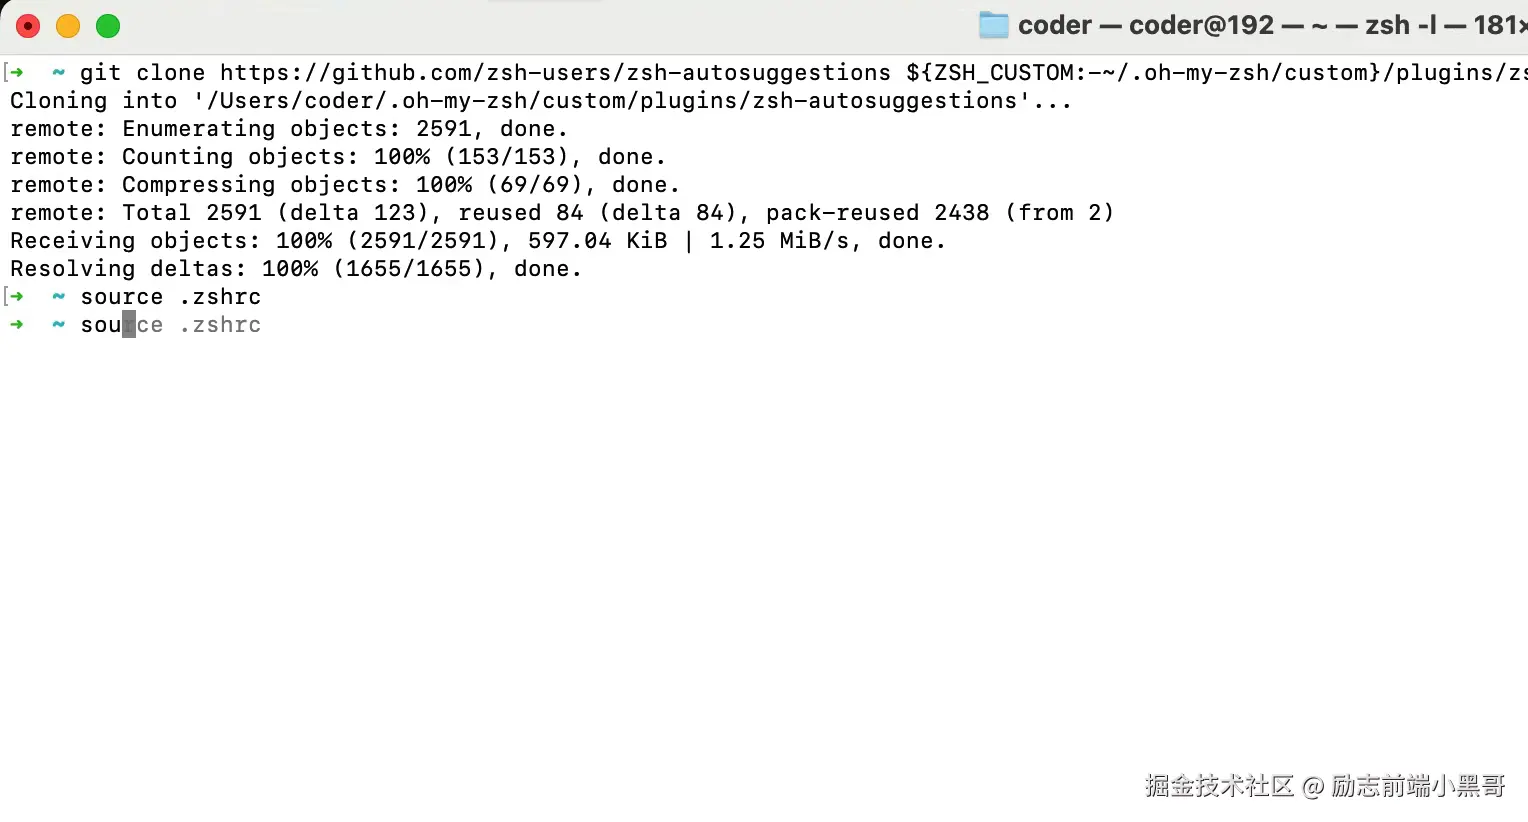Screen dimensions: 1528x822
Task: Click the green full-screen window button
Action: [108, 26]
